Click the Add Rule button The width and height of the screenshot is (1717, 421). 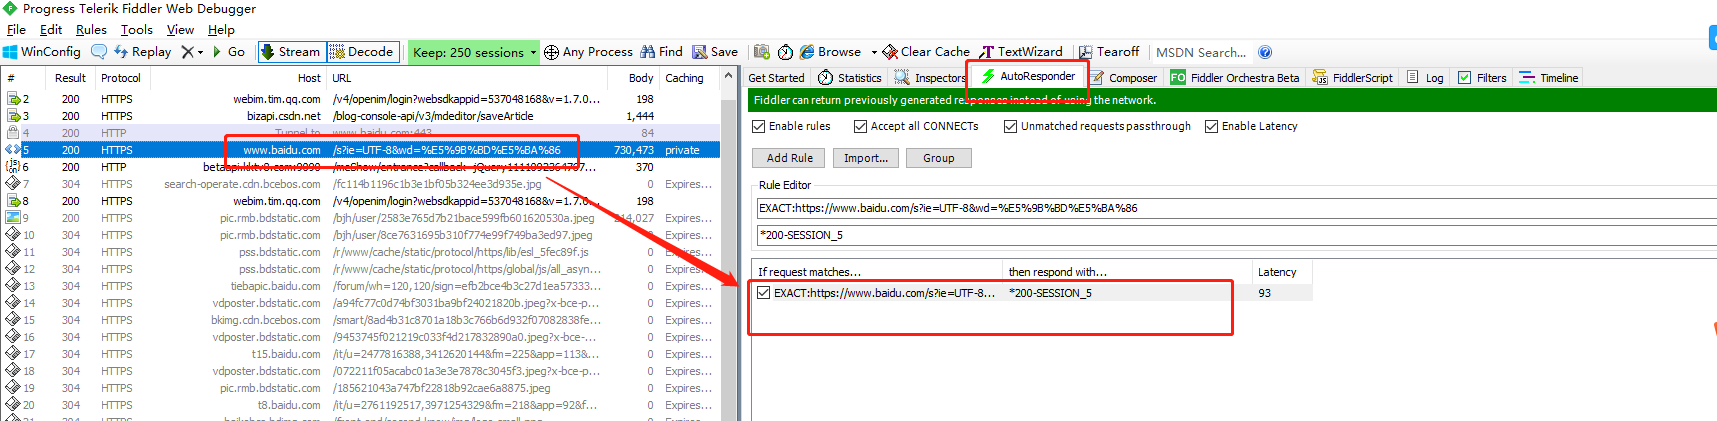point(789,158)
